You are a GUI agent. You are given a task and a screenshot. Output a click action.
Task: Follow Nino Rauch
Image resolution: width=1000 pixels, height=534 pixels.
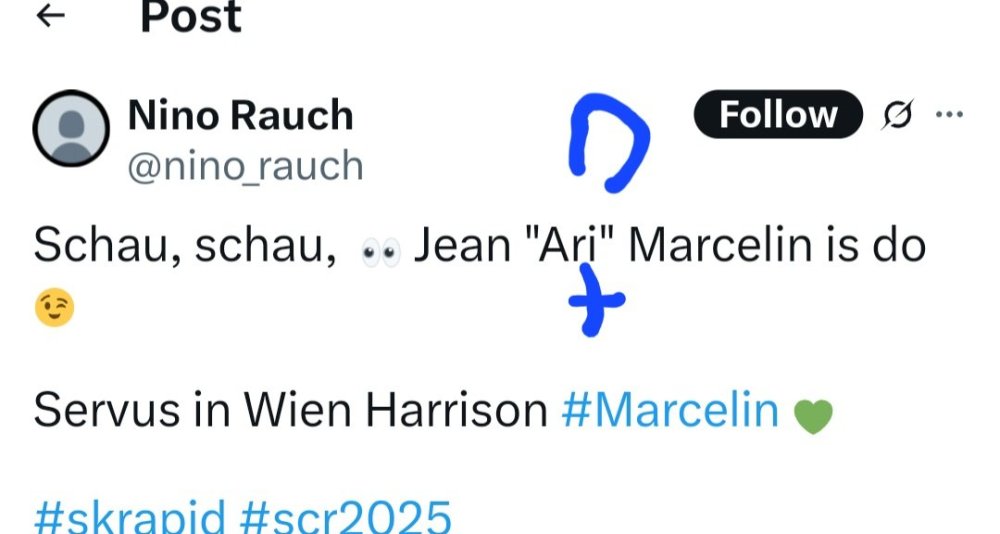click(778, 114)
